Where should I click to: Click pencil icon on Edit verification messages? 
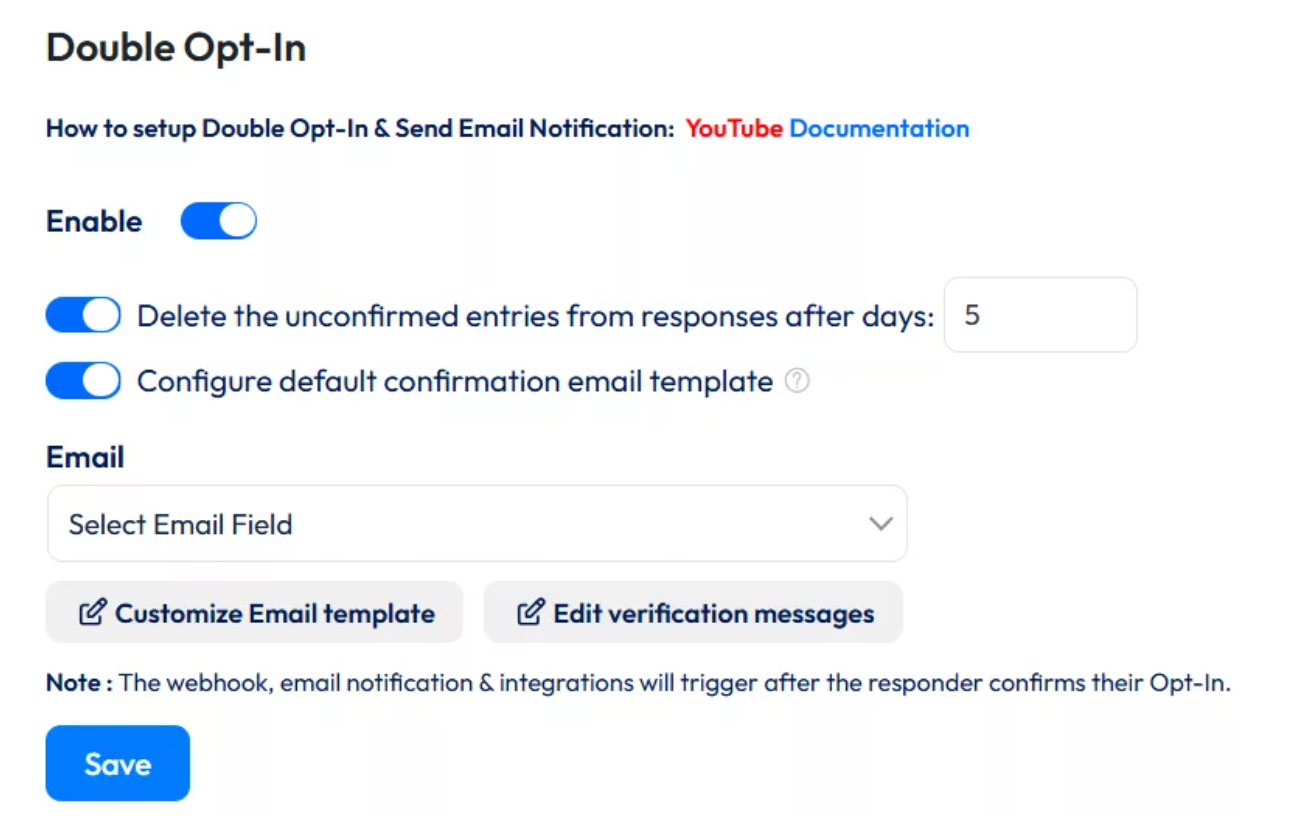(530, 612)
